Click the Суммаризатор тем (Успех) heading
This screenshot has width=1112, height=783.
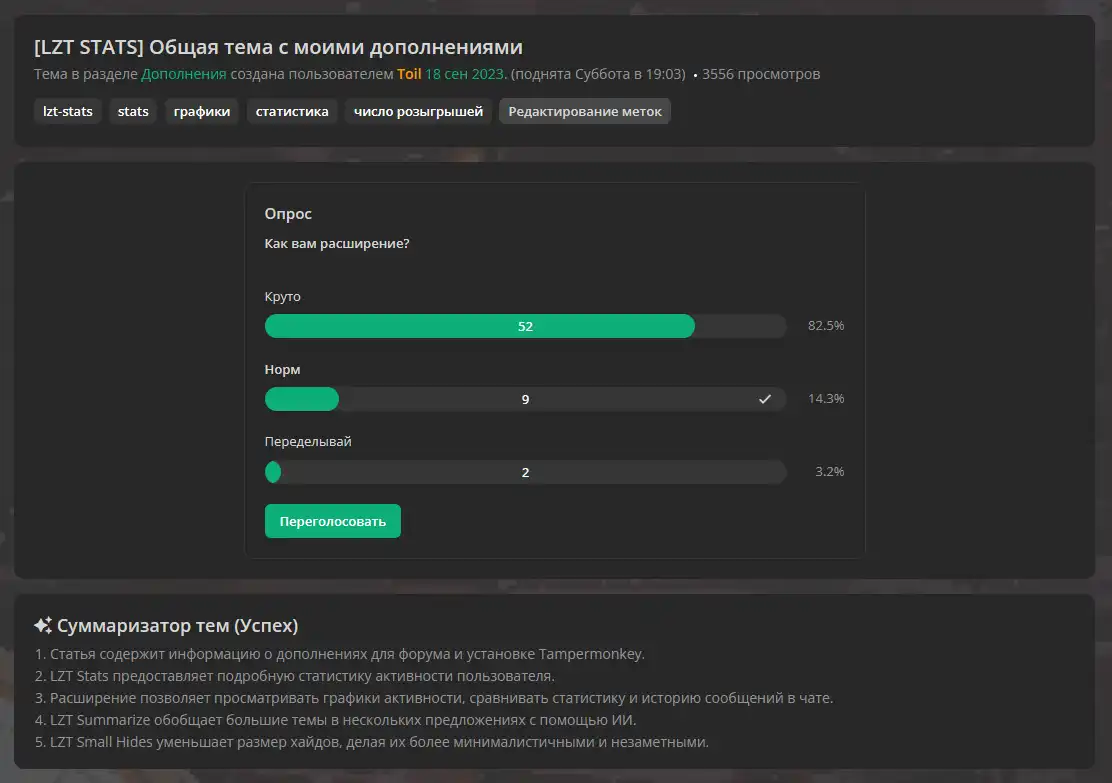[x=177, y=626]
